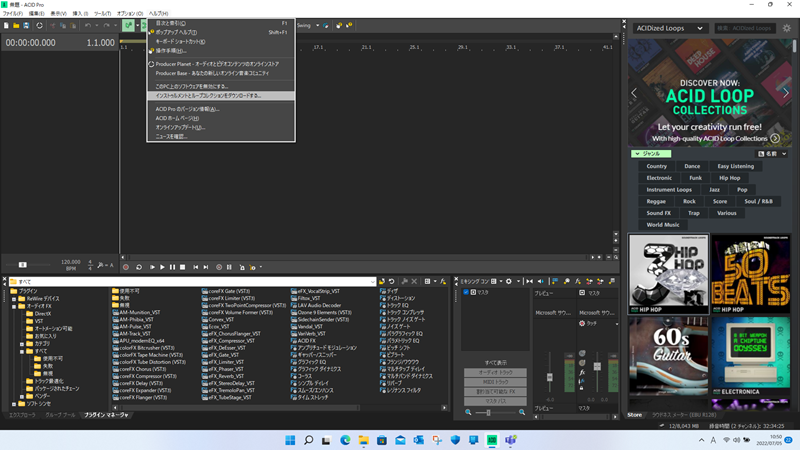This screenshot has width=800, height=450.
Task: Go to end of project
Action: [x=206, y=267]
